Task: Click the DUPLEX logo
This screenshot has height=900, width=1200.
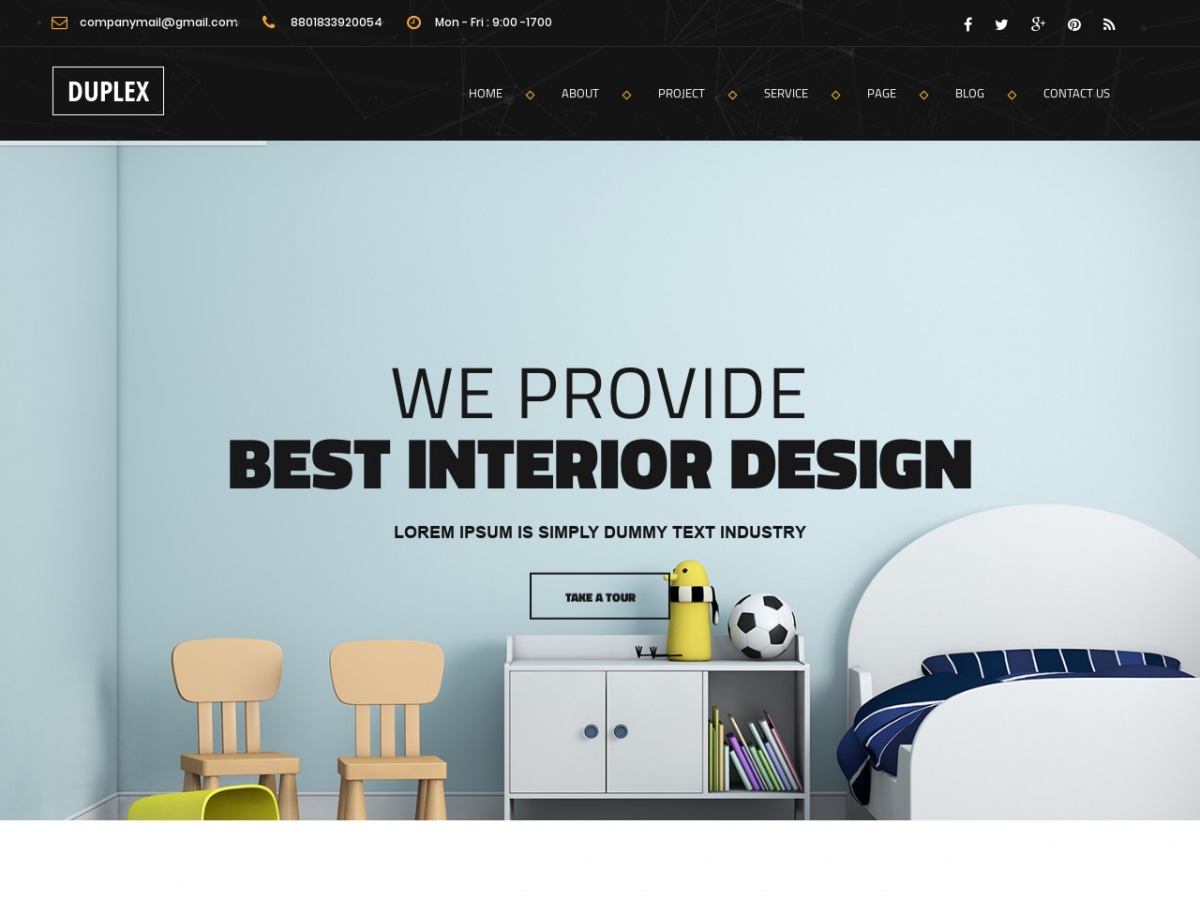Action: point(108,91)
